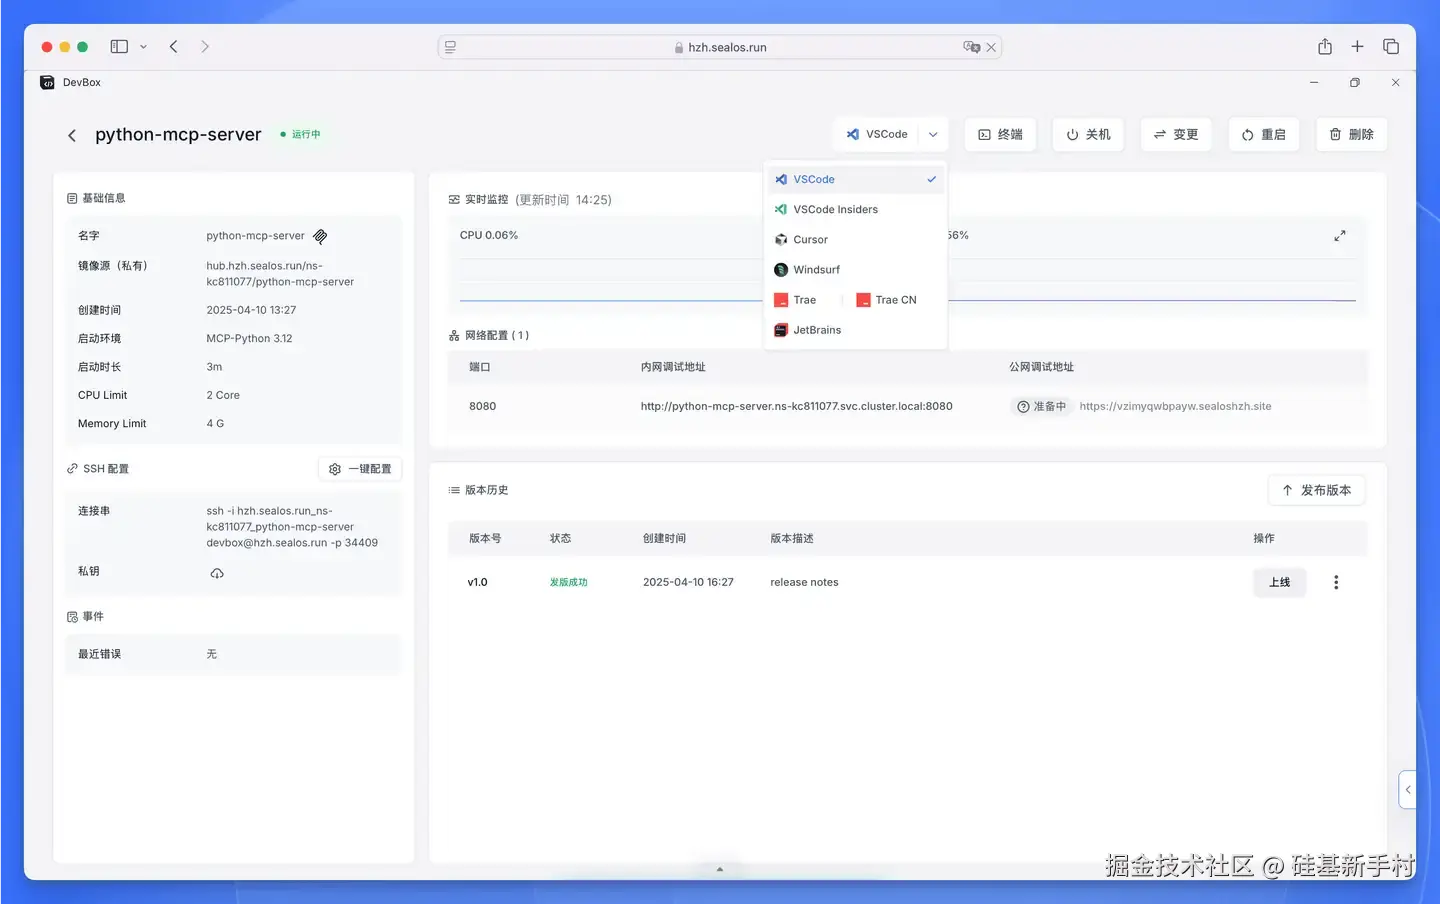Open more actions for version v1.0

click(1336, 581)
